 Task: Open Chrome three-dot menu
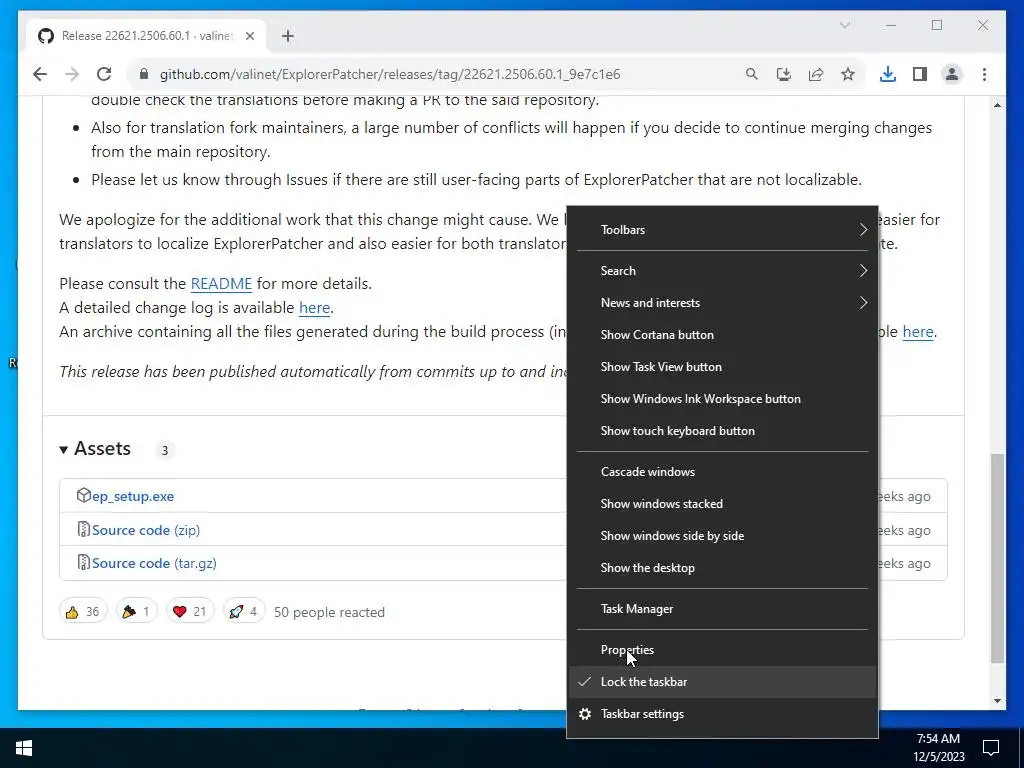click(984, 74)
